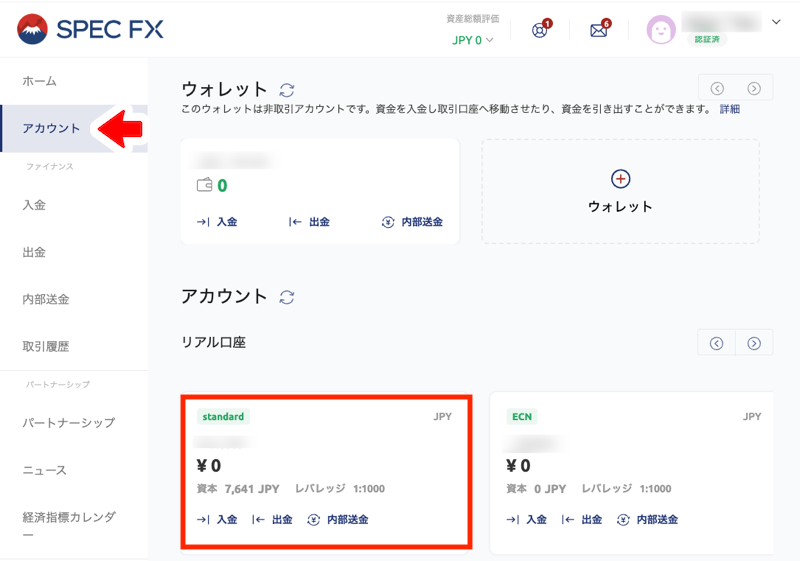The image size is (800, 561).
Task: Go to next real account with right arrow
Action: click(x=754, y=343)
